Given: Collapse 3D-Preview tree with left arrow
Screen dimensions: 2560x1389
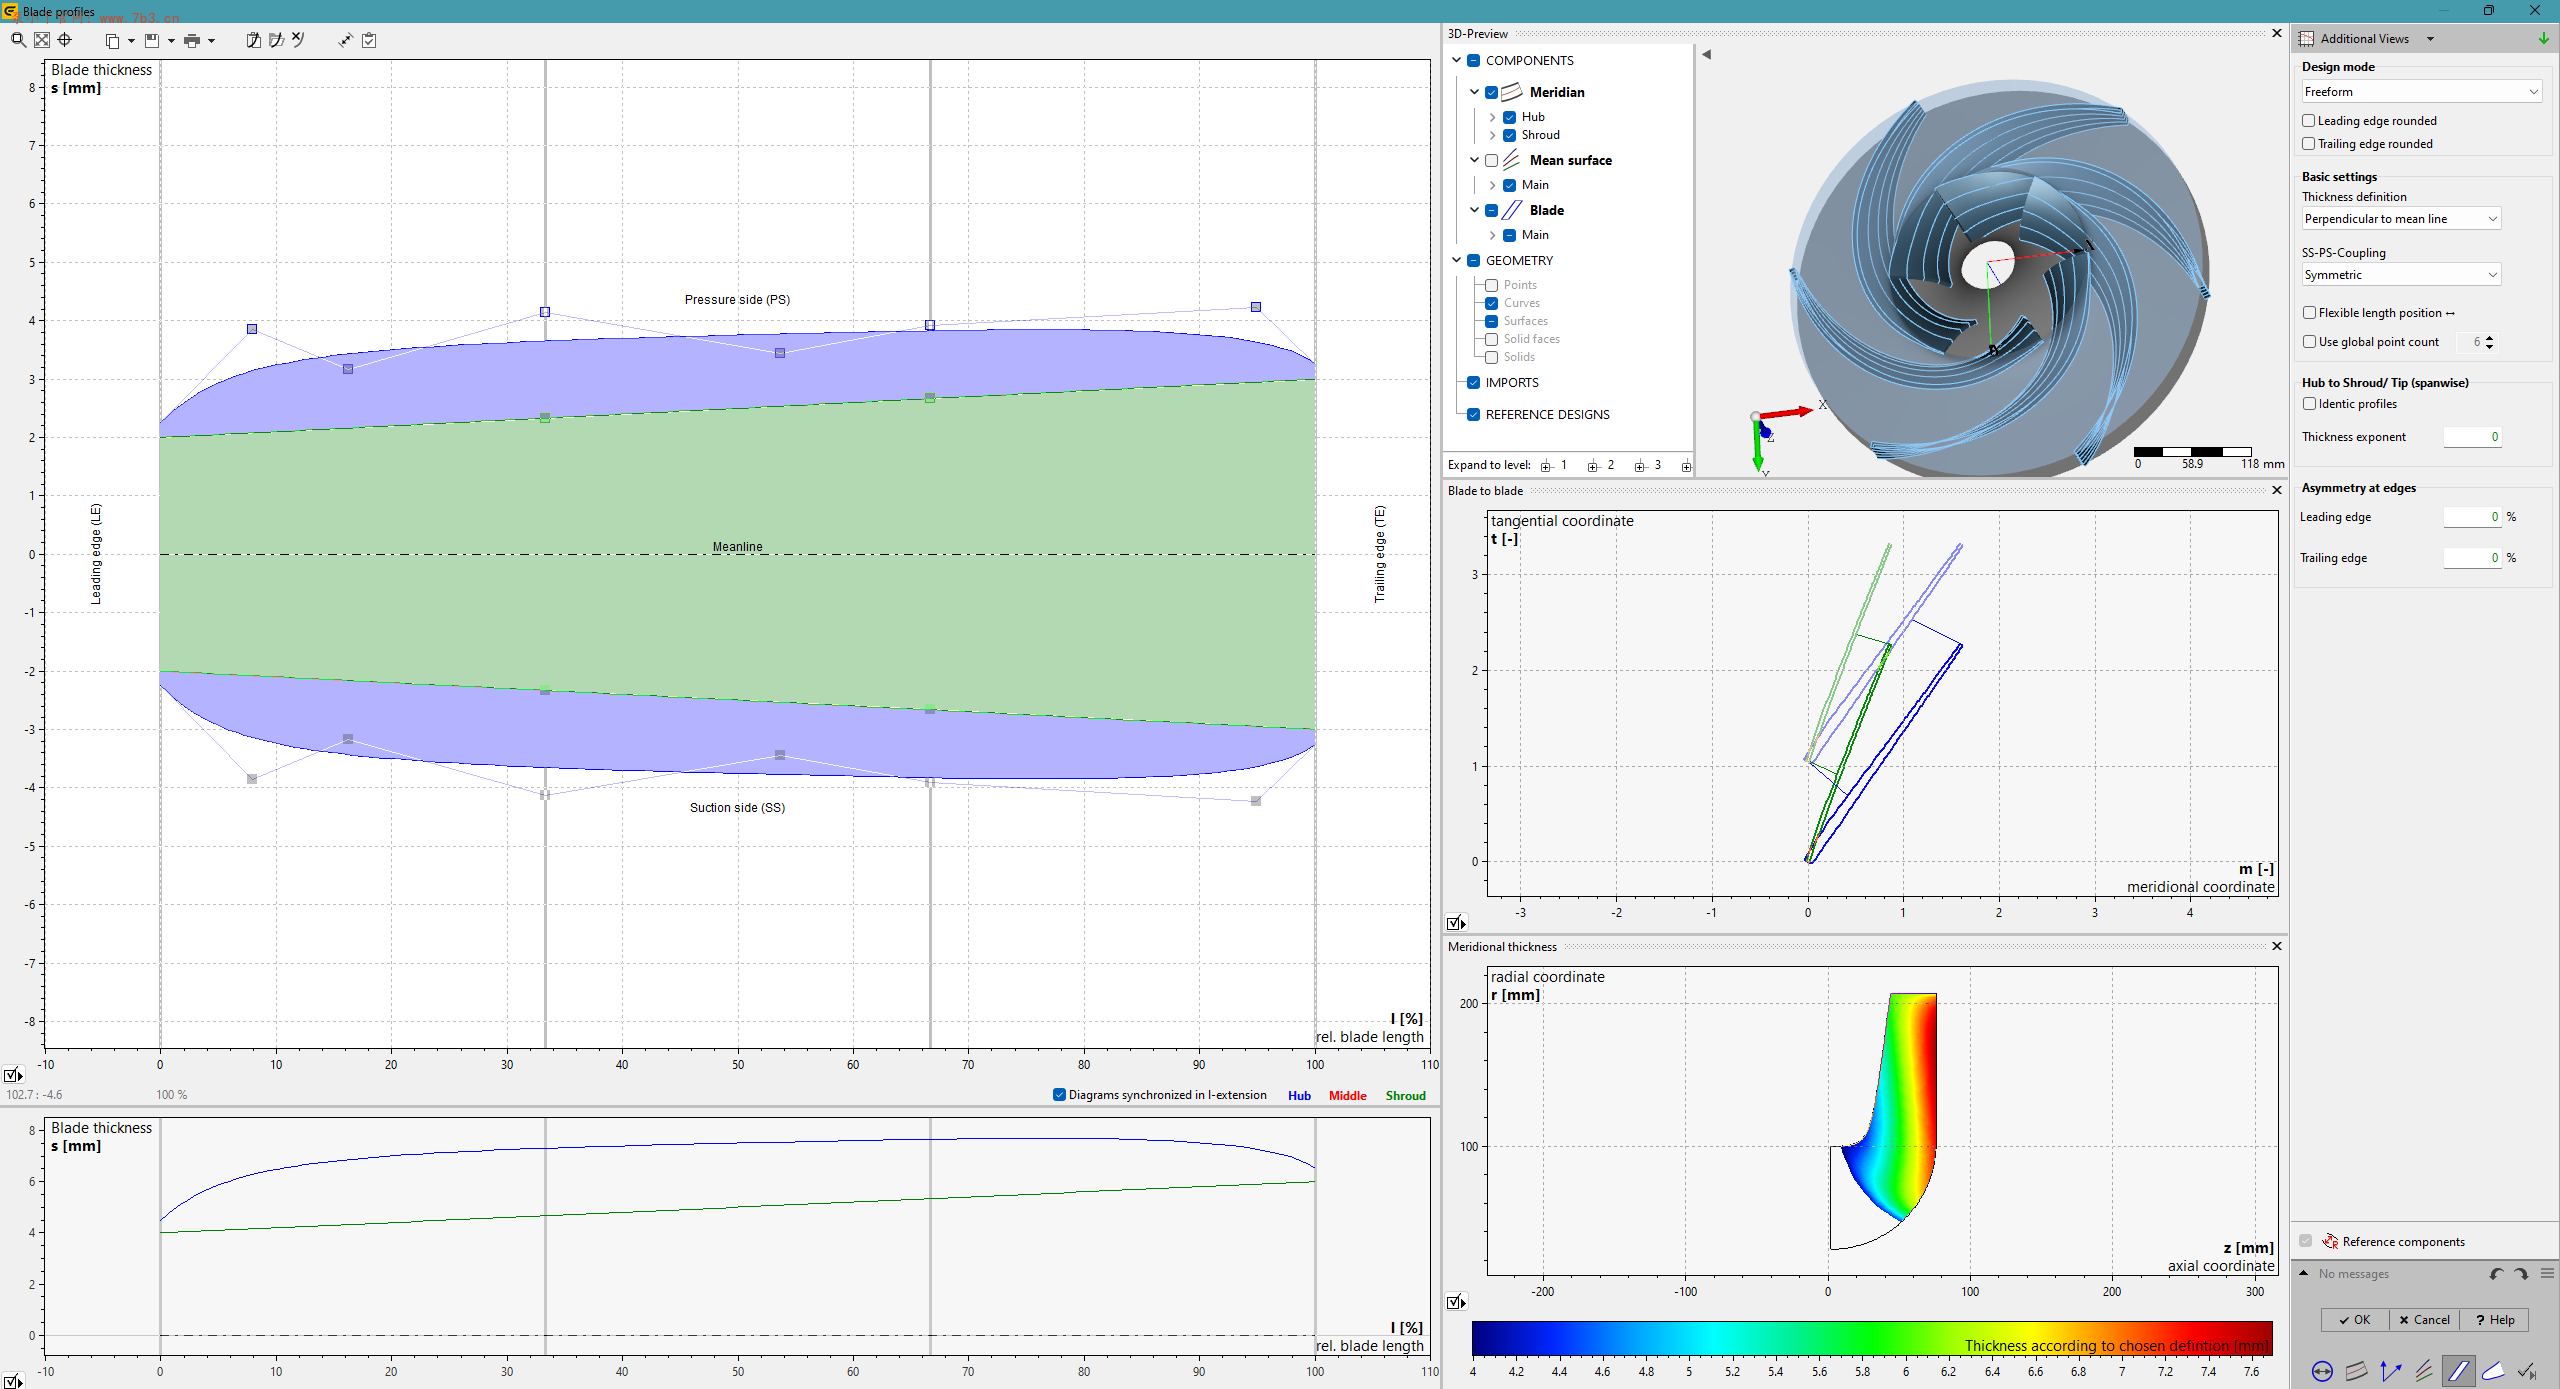Looking at the screenshot, I should click(x=1707, y=55).
